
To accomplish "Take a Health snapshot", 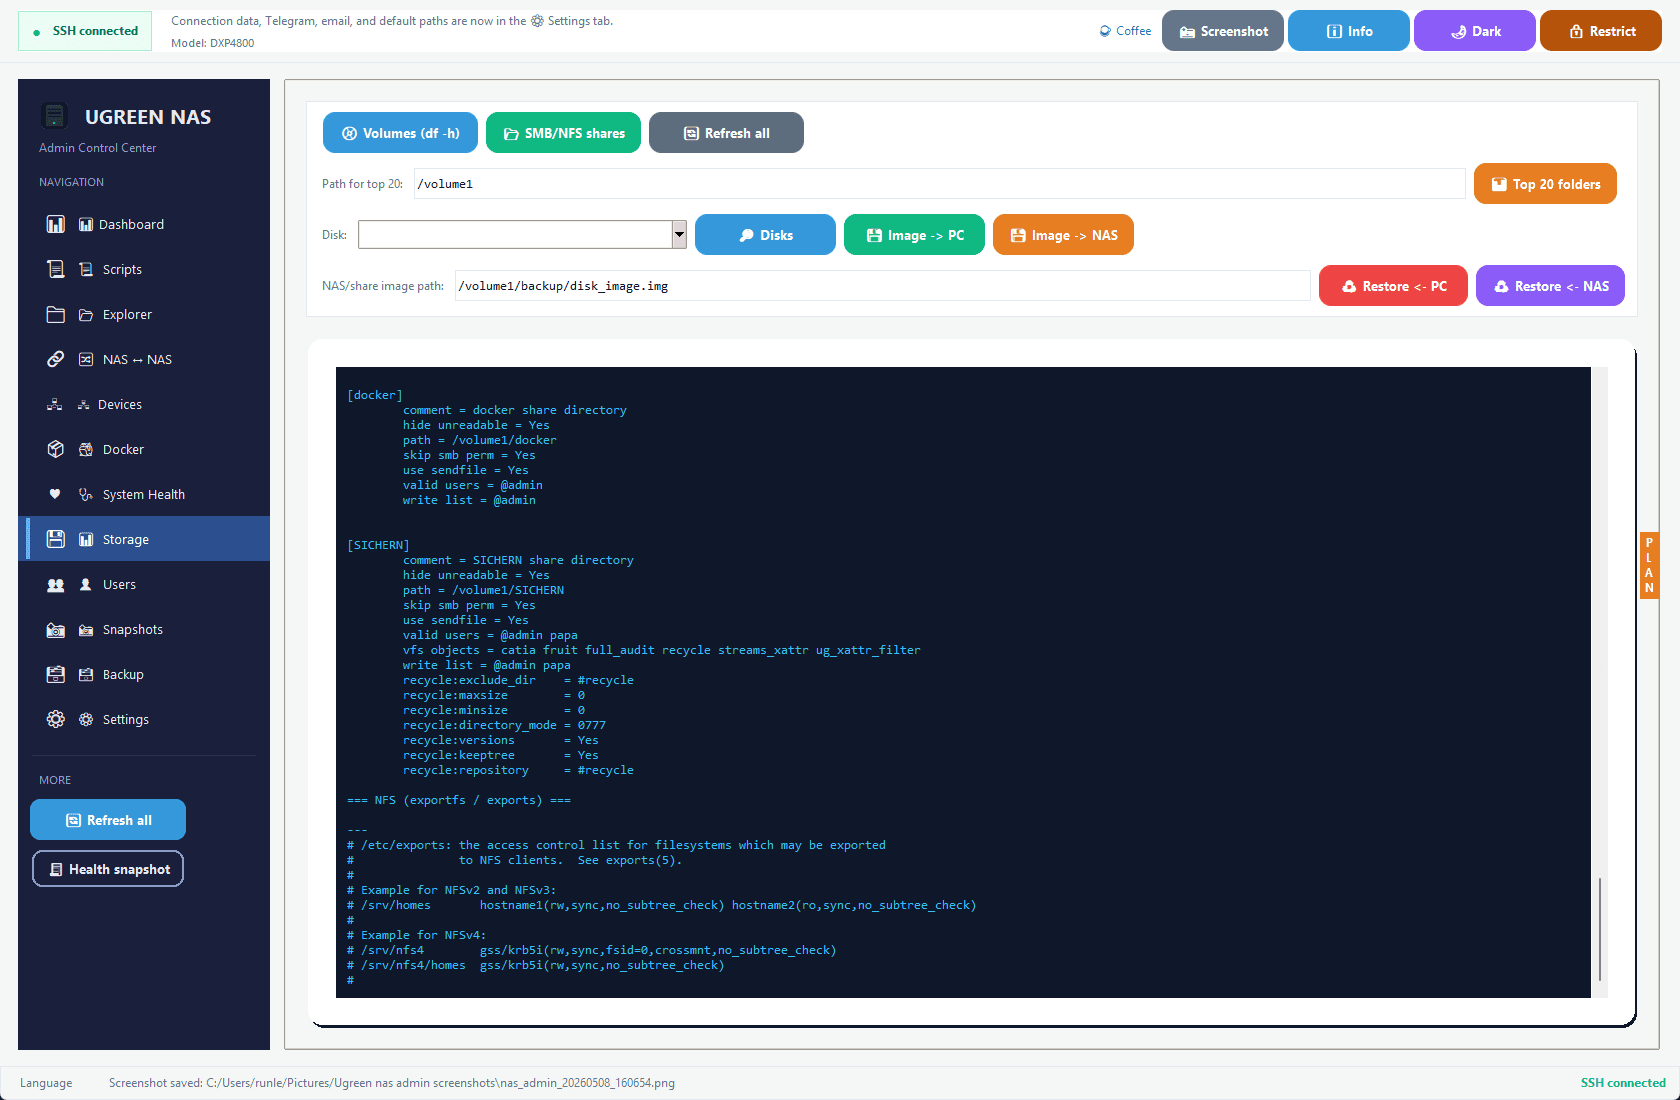I will (108, 869).
